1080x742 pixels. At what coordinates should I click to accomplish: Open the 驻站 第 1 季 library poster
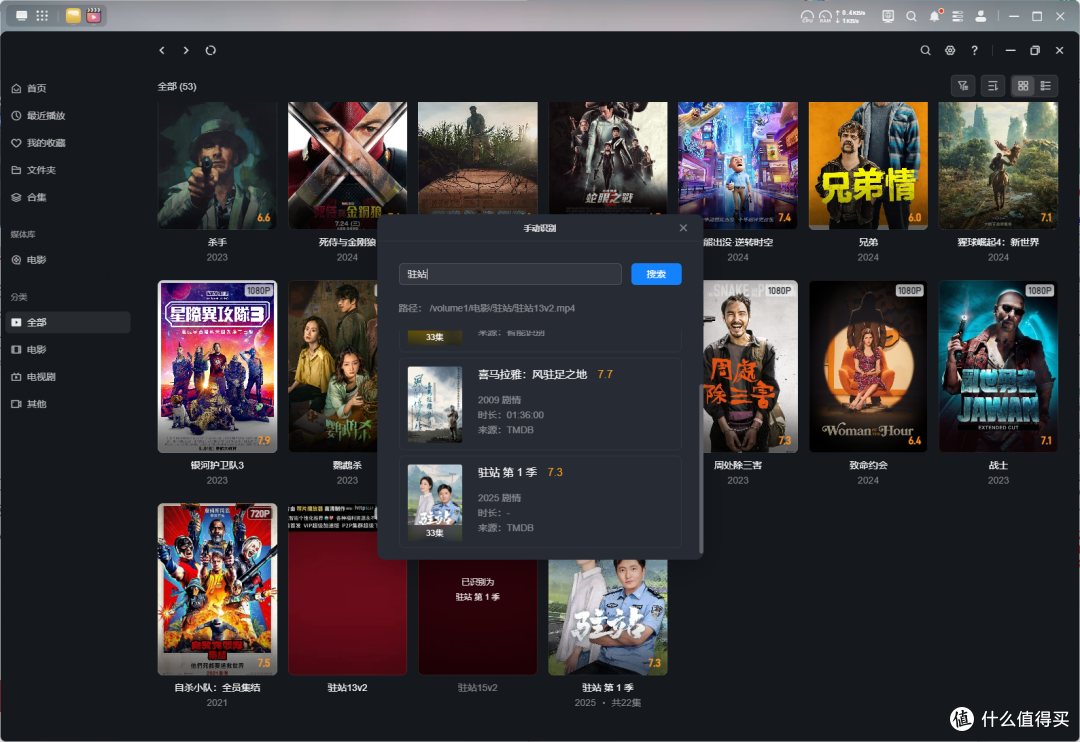coord(608,617)
